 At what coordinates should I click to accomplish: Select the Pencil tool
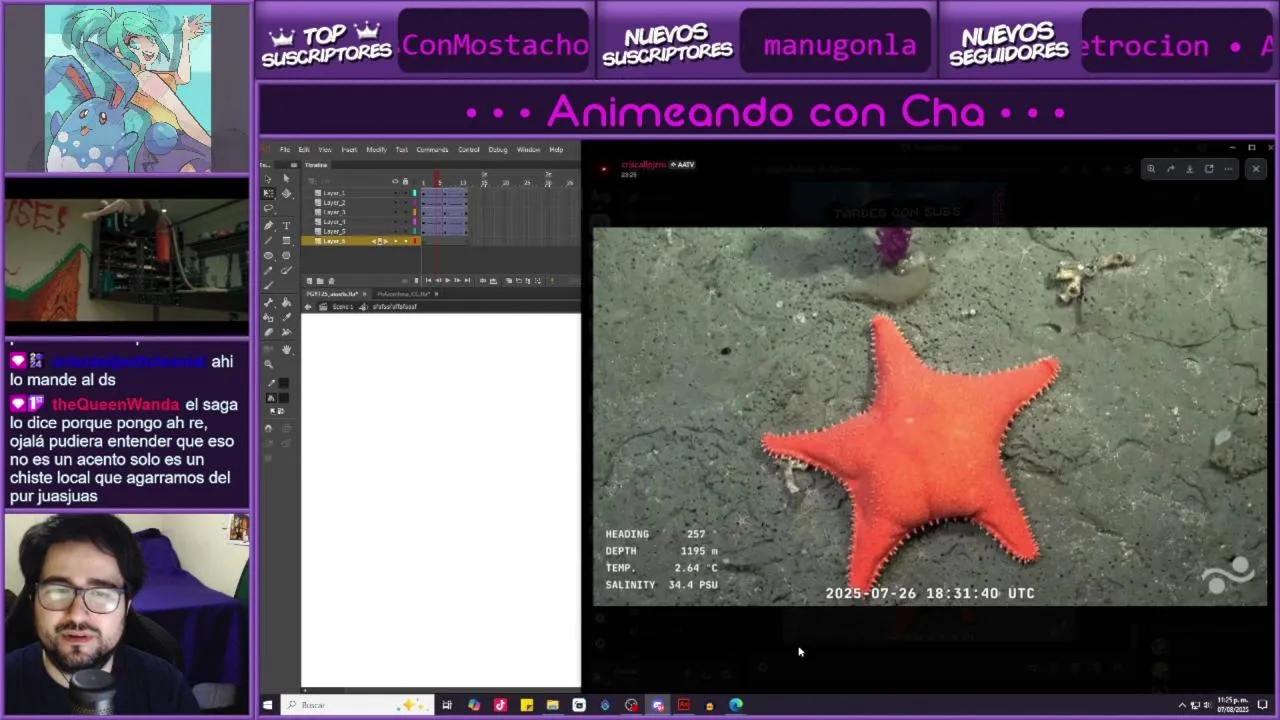[x=268, y=270]
